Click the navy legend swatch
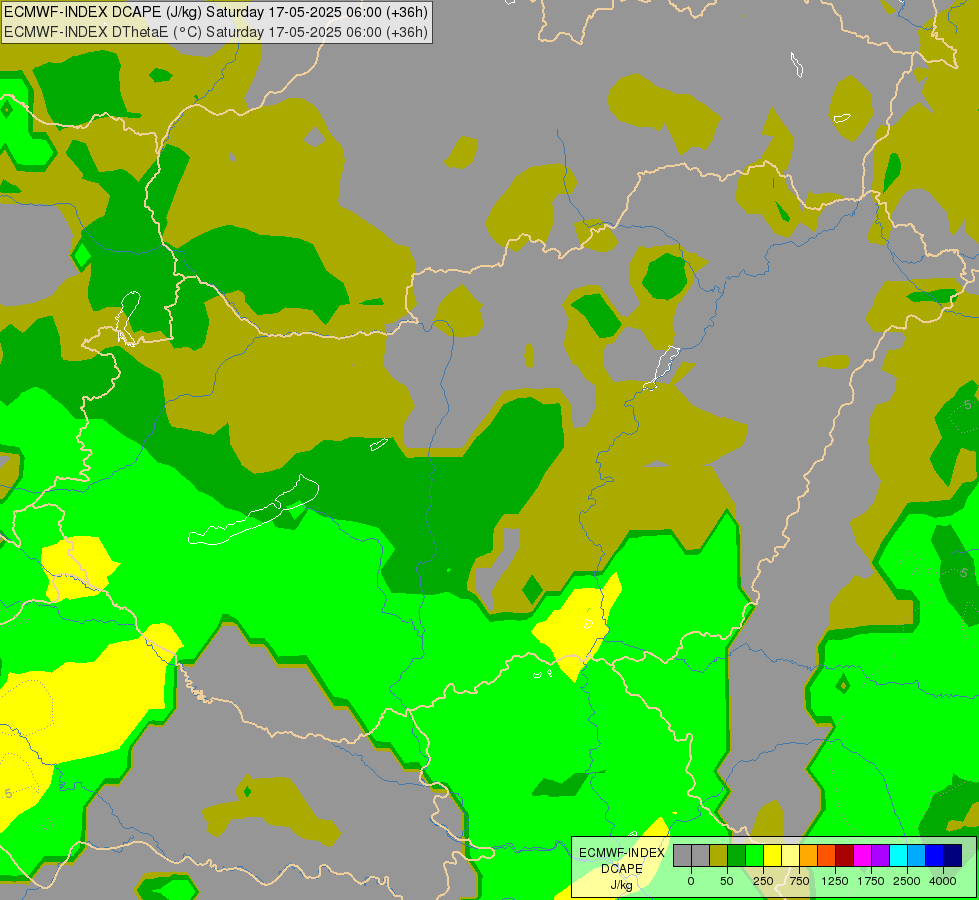Image resolution: width=979 pixels, height=900 pixels. coord(953,855)
